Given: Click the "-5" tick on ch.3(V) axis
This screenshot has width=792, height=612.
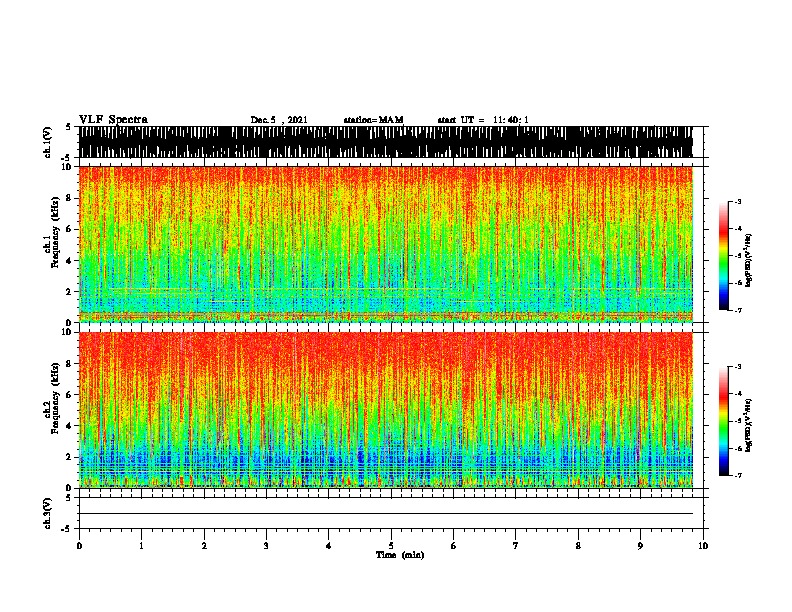Looking at the screenshot, I should click(x=67, y=529).
